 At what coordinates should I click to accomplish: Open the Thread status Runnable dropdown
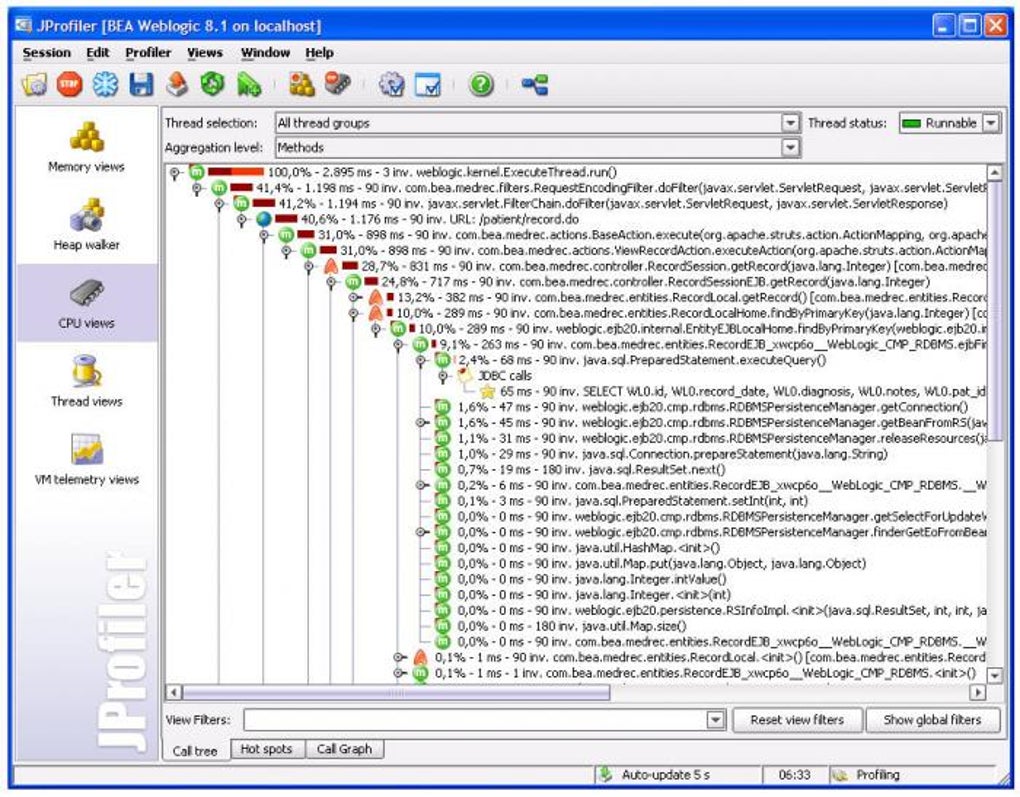click(x=990, y=123)
